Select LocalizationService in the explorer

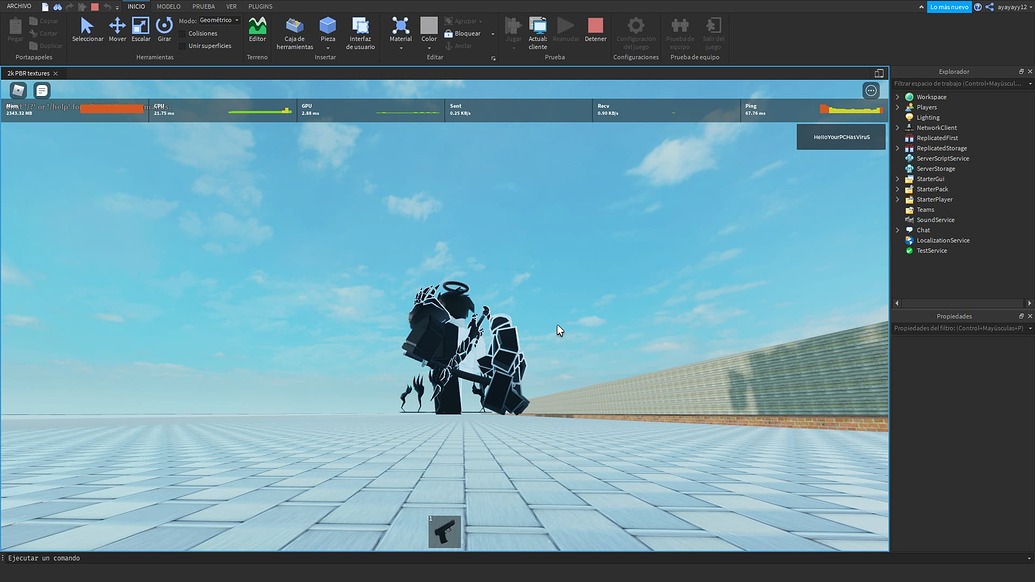point(943,240)
